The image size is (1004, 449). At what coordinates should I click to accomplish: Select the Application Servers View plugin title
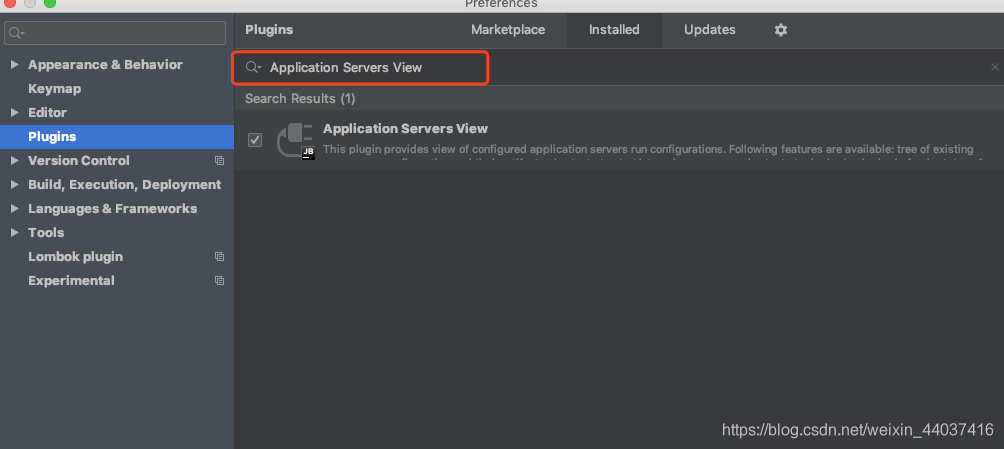point(405,129)
